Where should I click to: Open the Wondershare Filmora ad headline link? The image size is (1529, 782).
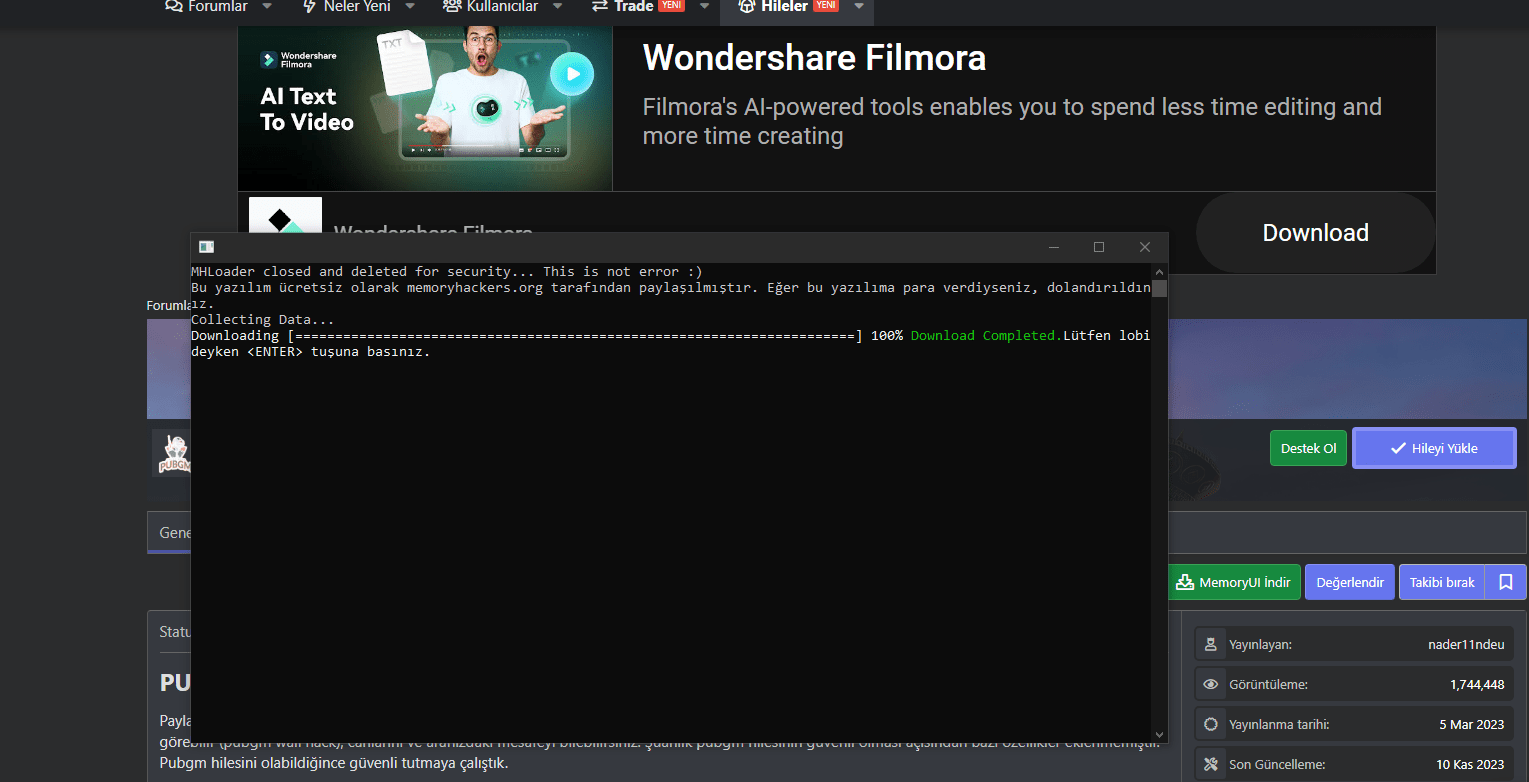814,58
